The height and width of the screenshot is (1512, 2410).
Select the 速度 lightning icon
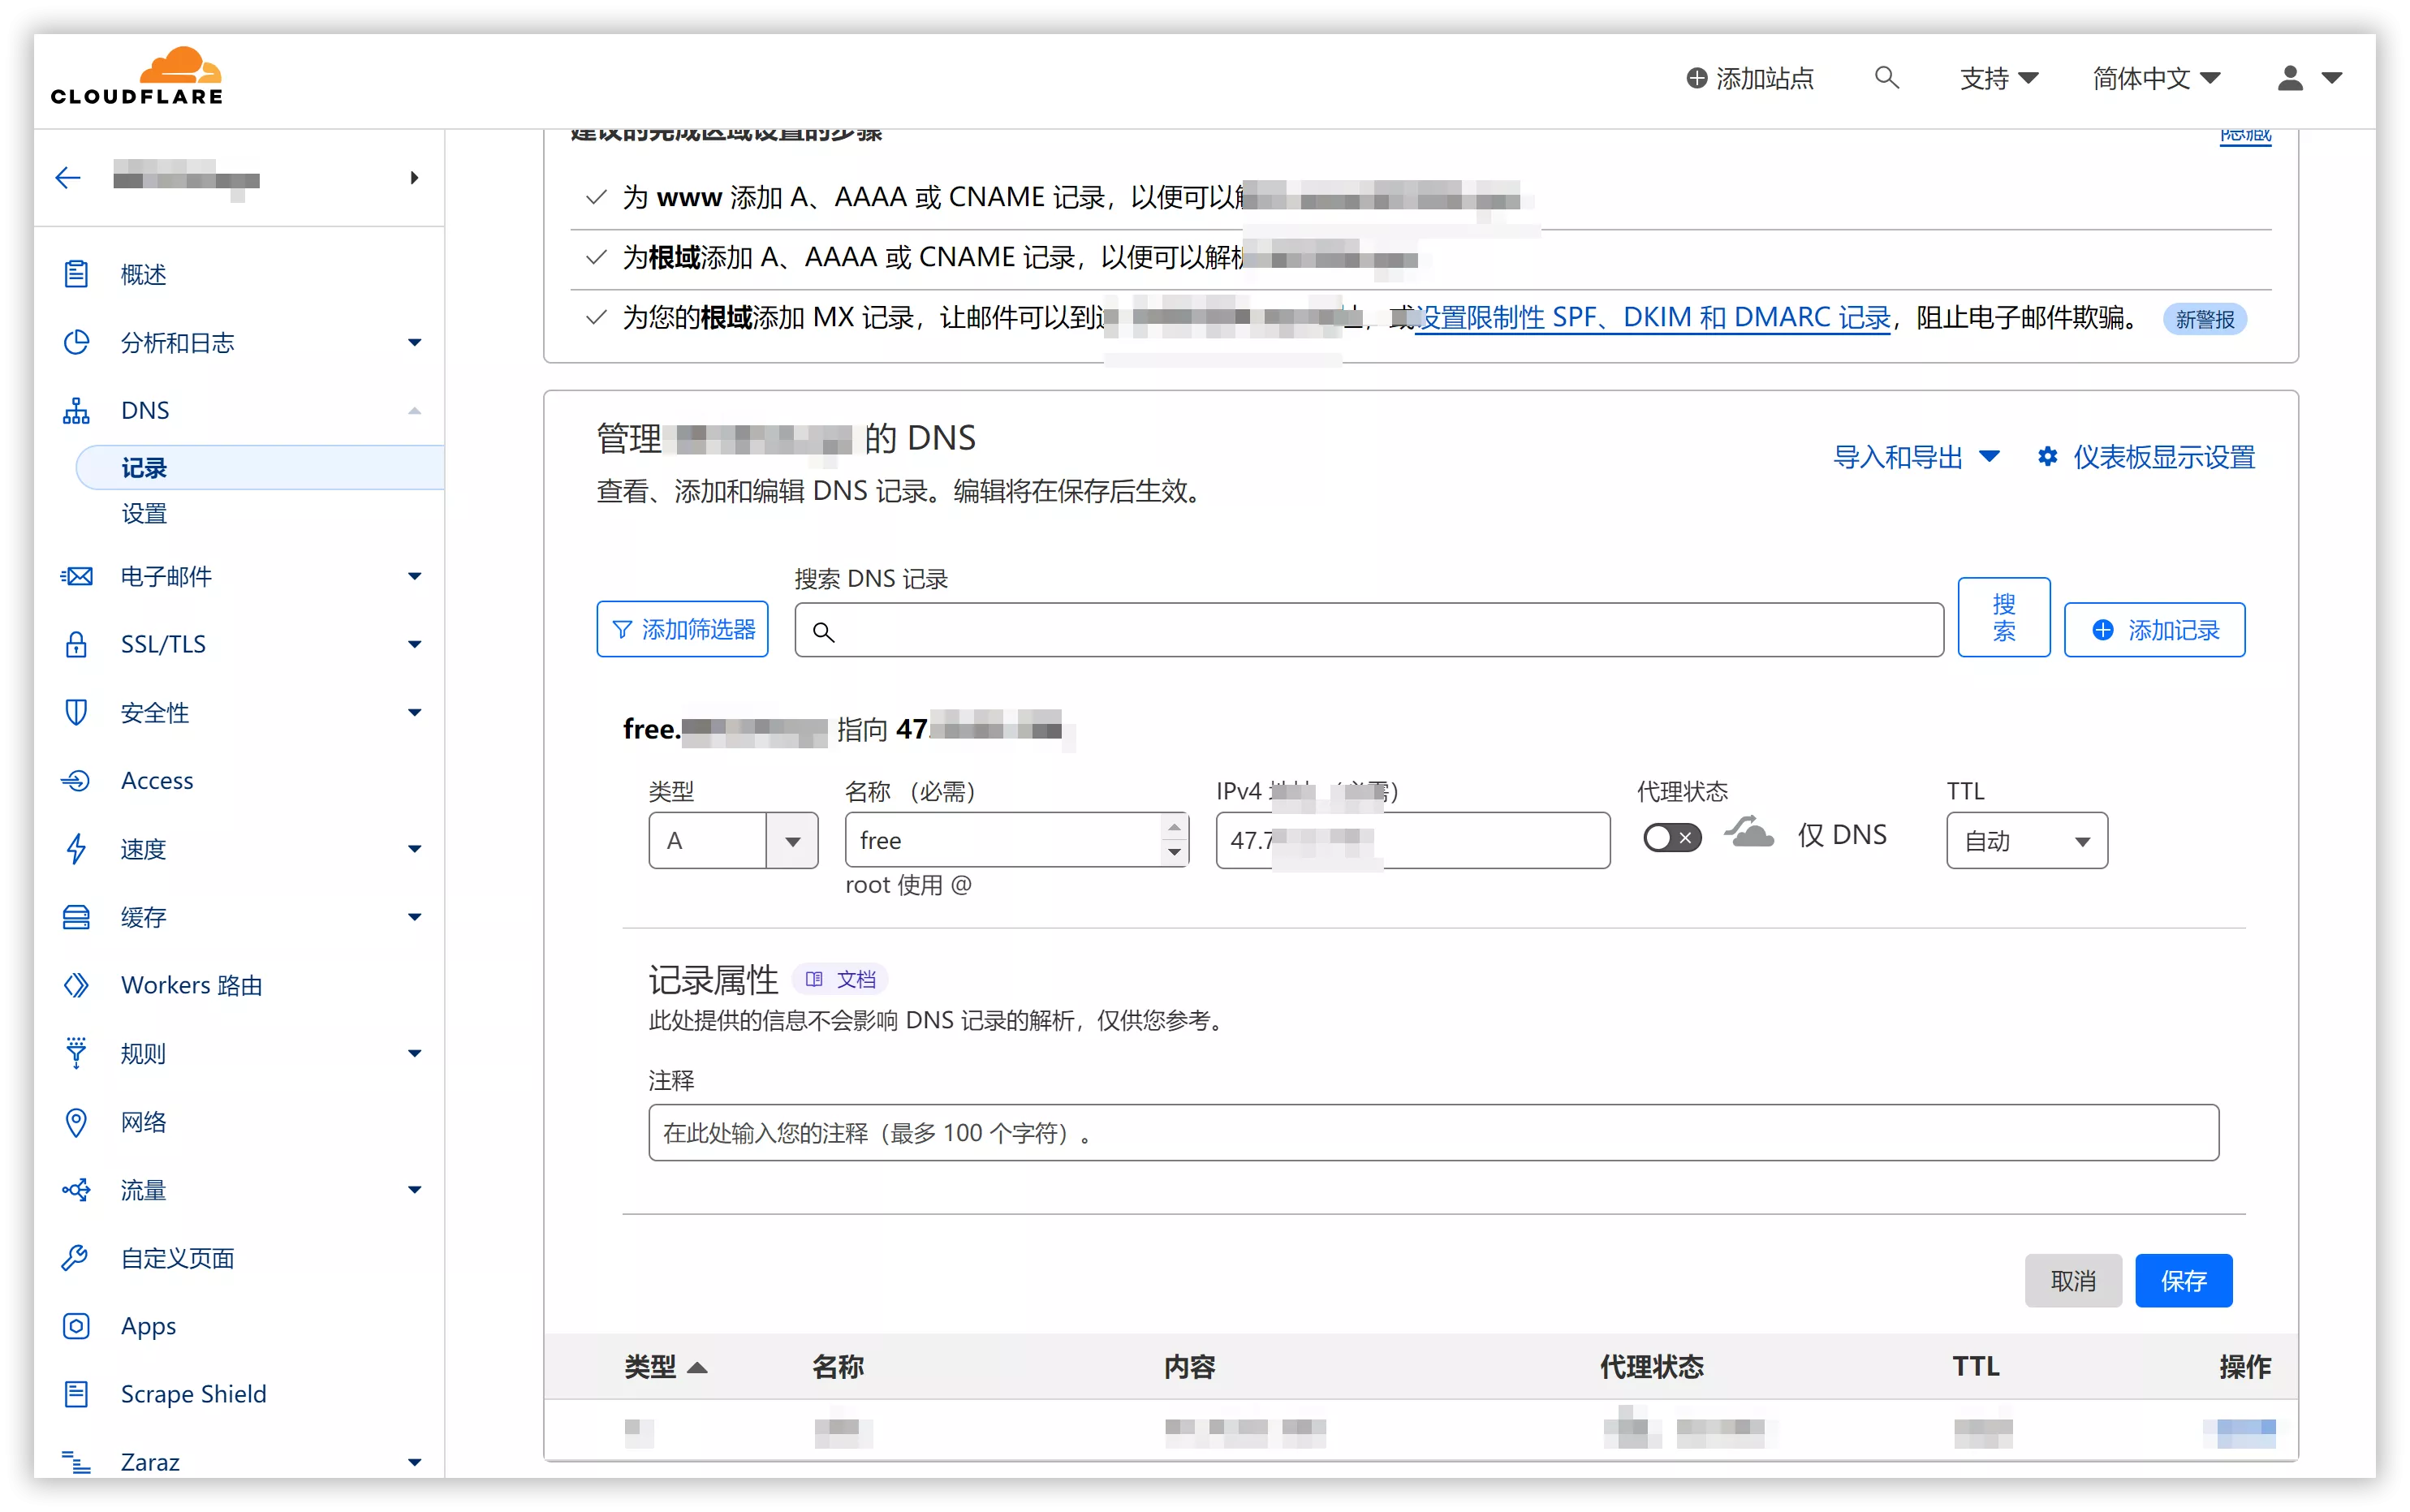click(76, 849)
